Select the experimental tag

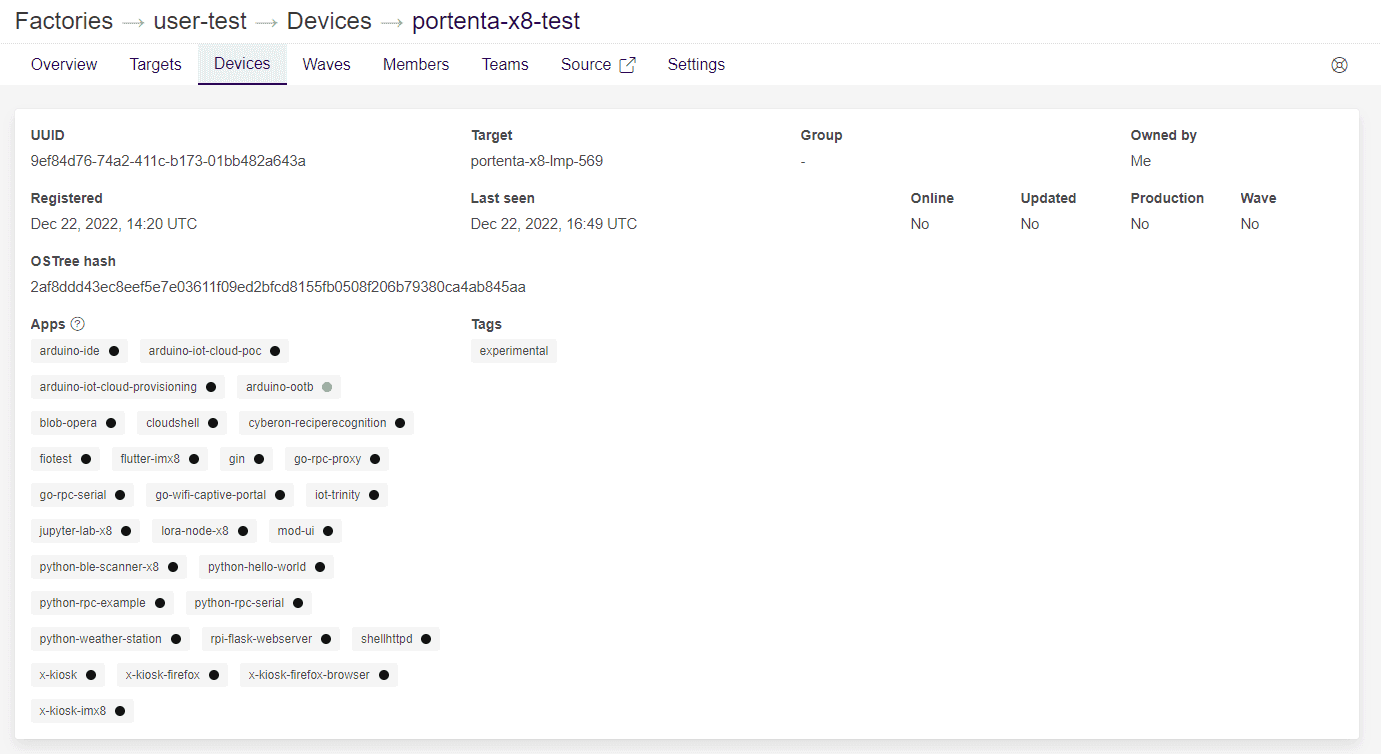click(x=514, y=351)
